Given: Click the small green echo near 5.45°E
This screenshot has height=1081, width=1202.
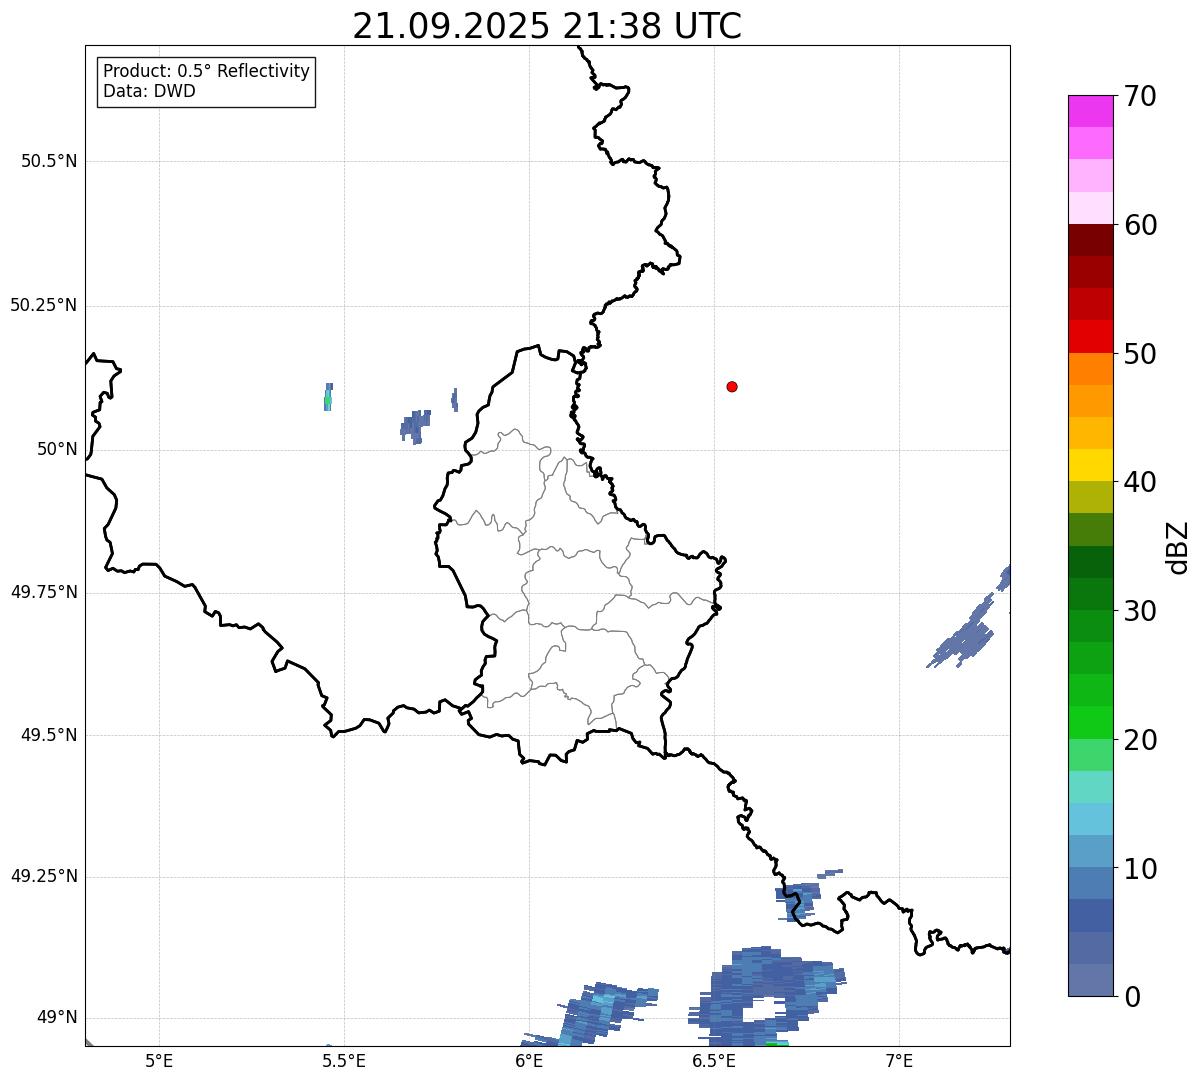Looking at the screenshot, I should (x=328, y=397).
